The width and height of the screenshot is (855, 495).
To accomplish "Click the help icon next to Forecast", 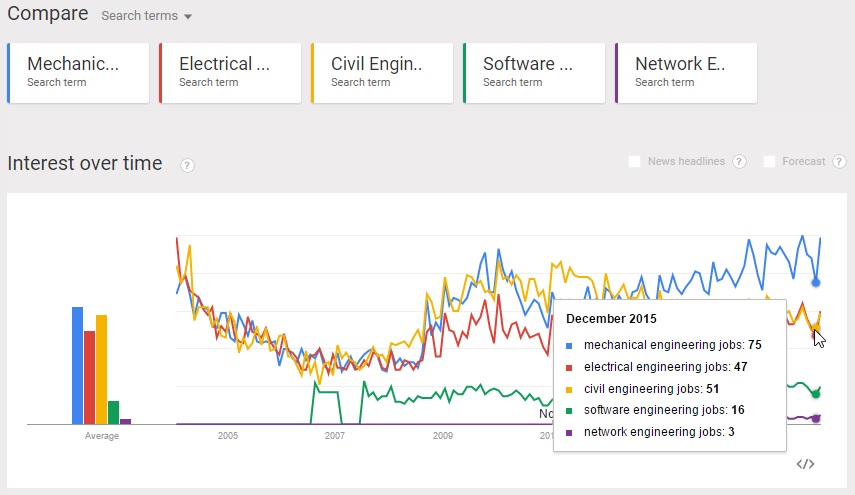I will coord(839,162).
